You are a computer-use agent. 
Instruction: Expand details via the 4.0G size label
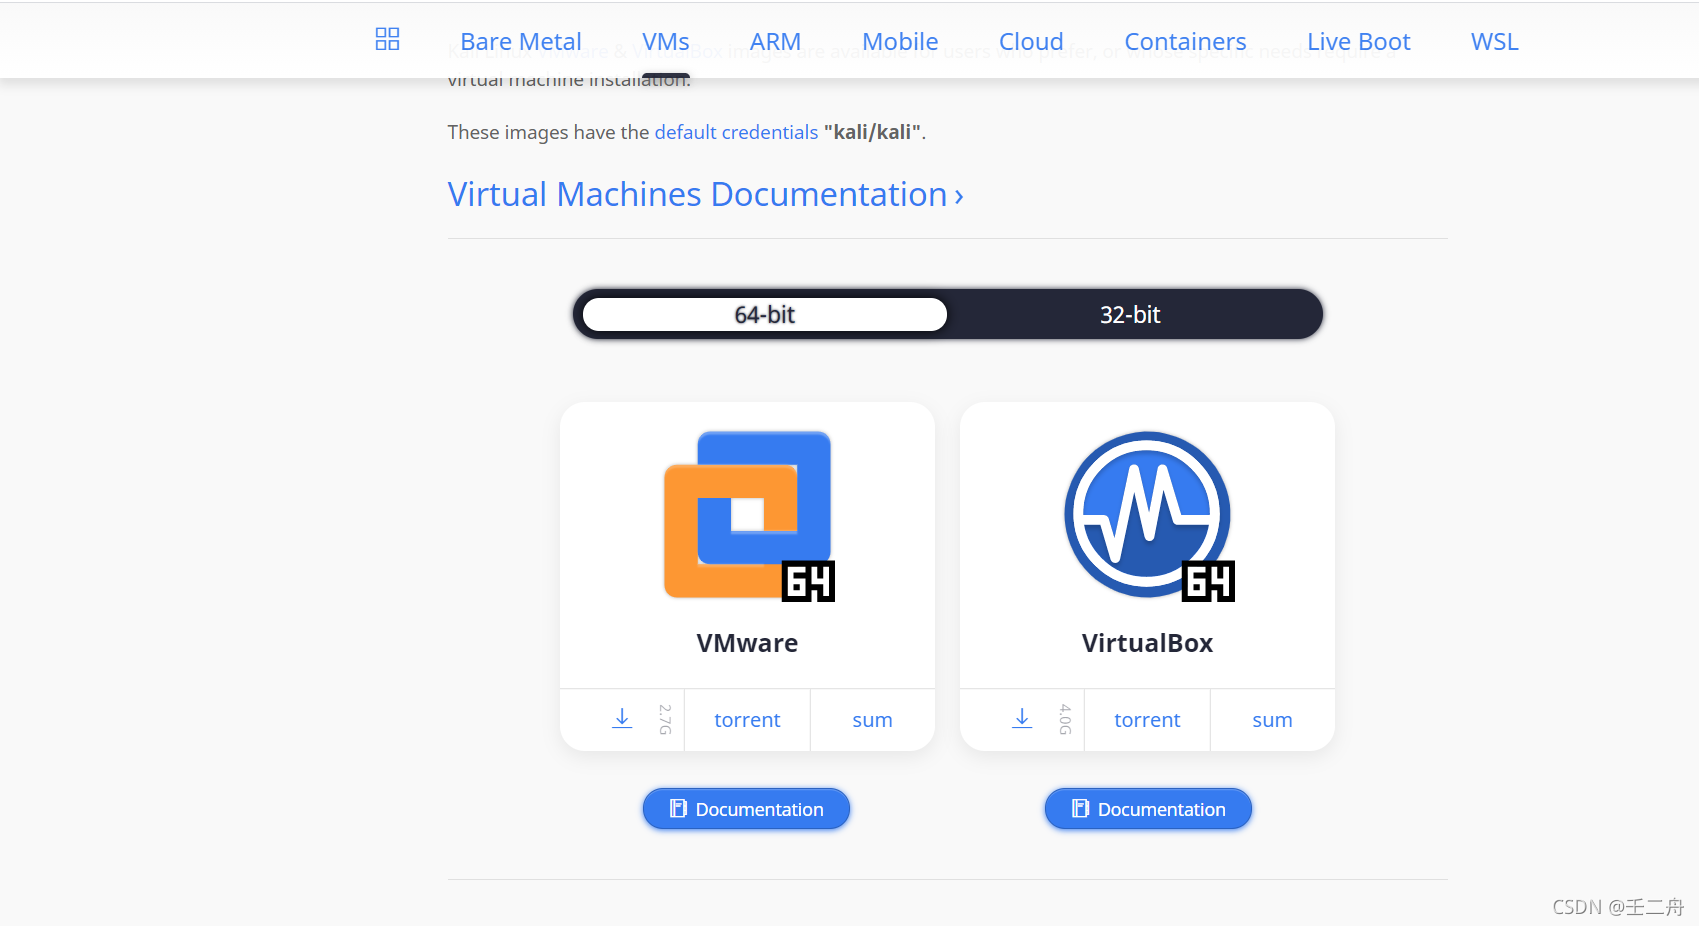click(x=1064, y=719)
